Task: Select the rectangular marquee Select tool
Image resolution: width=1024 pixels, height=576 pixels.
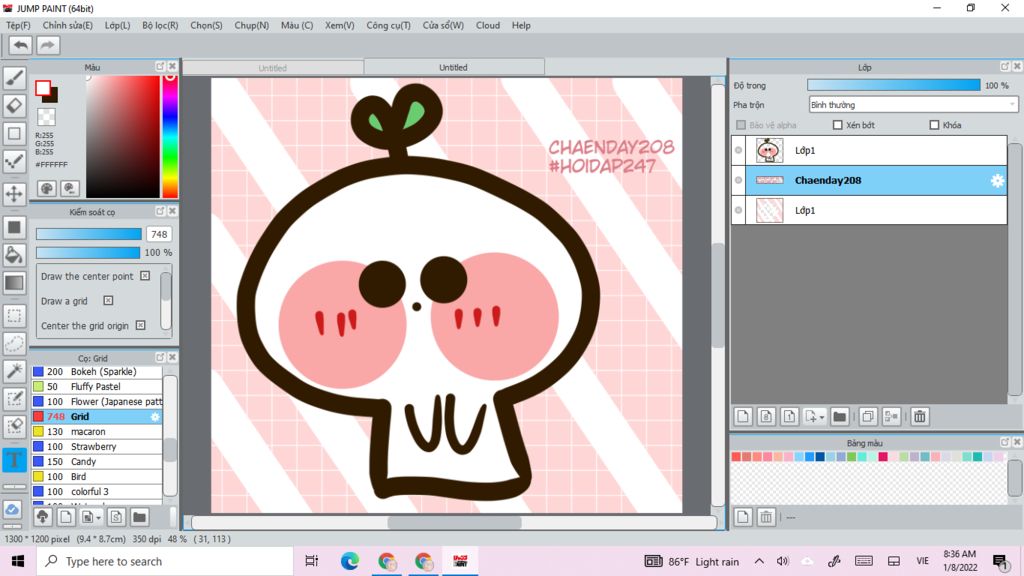Action: click(x=14, y=315)
